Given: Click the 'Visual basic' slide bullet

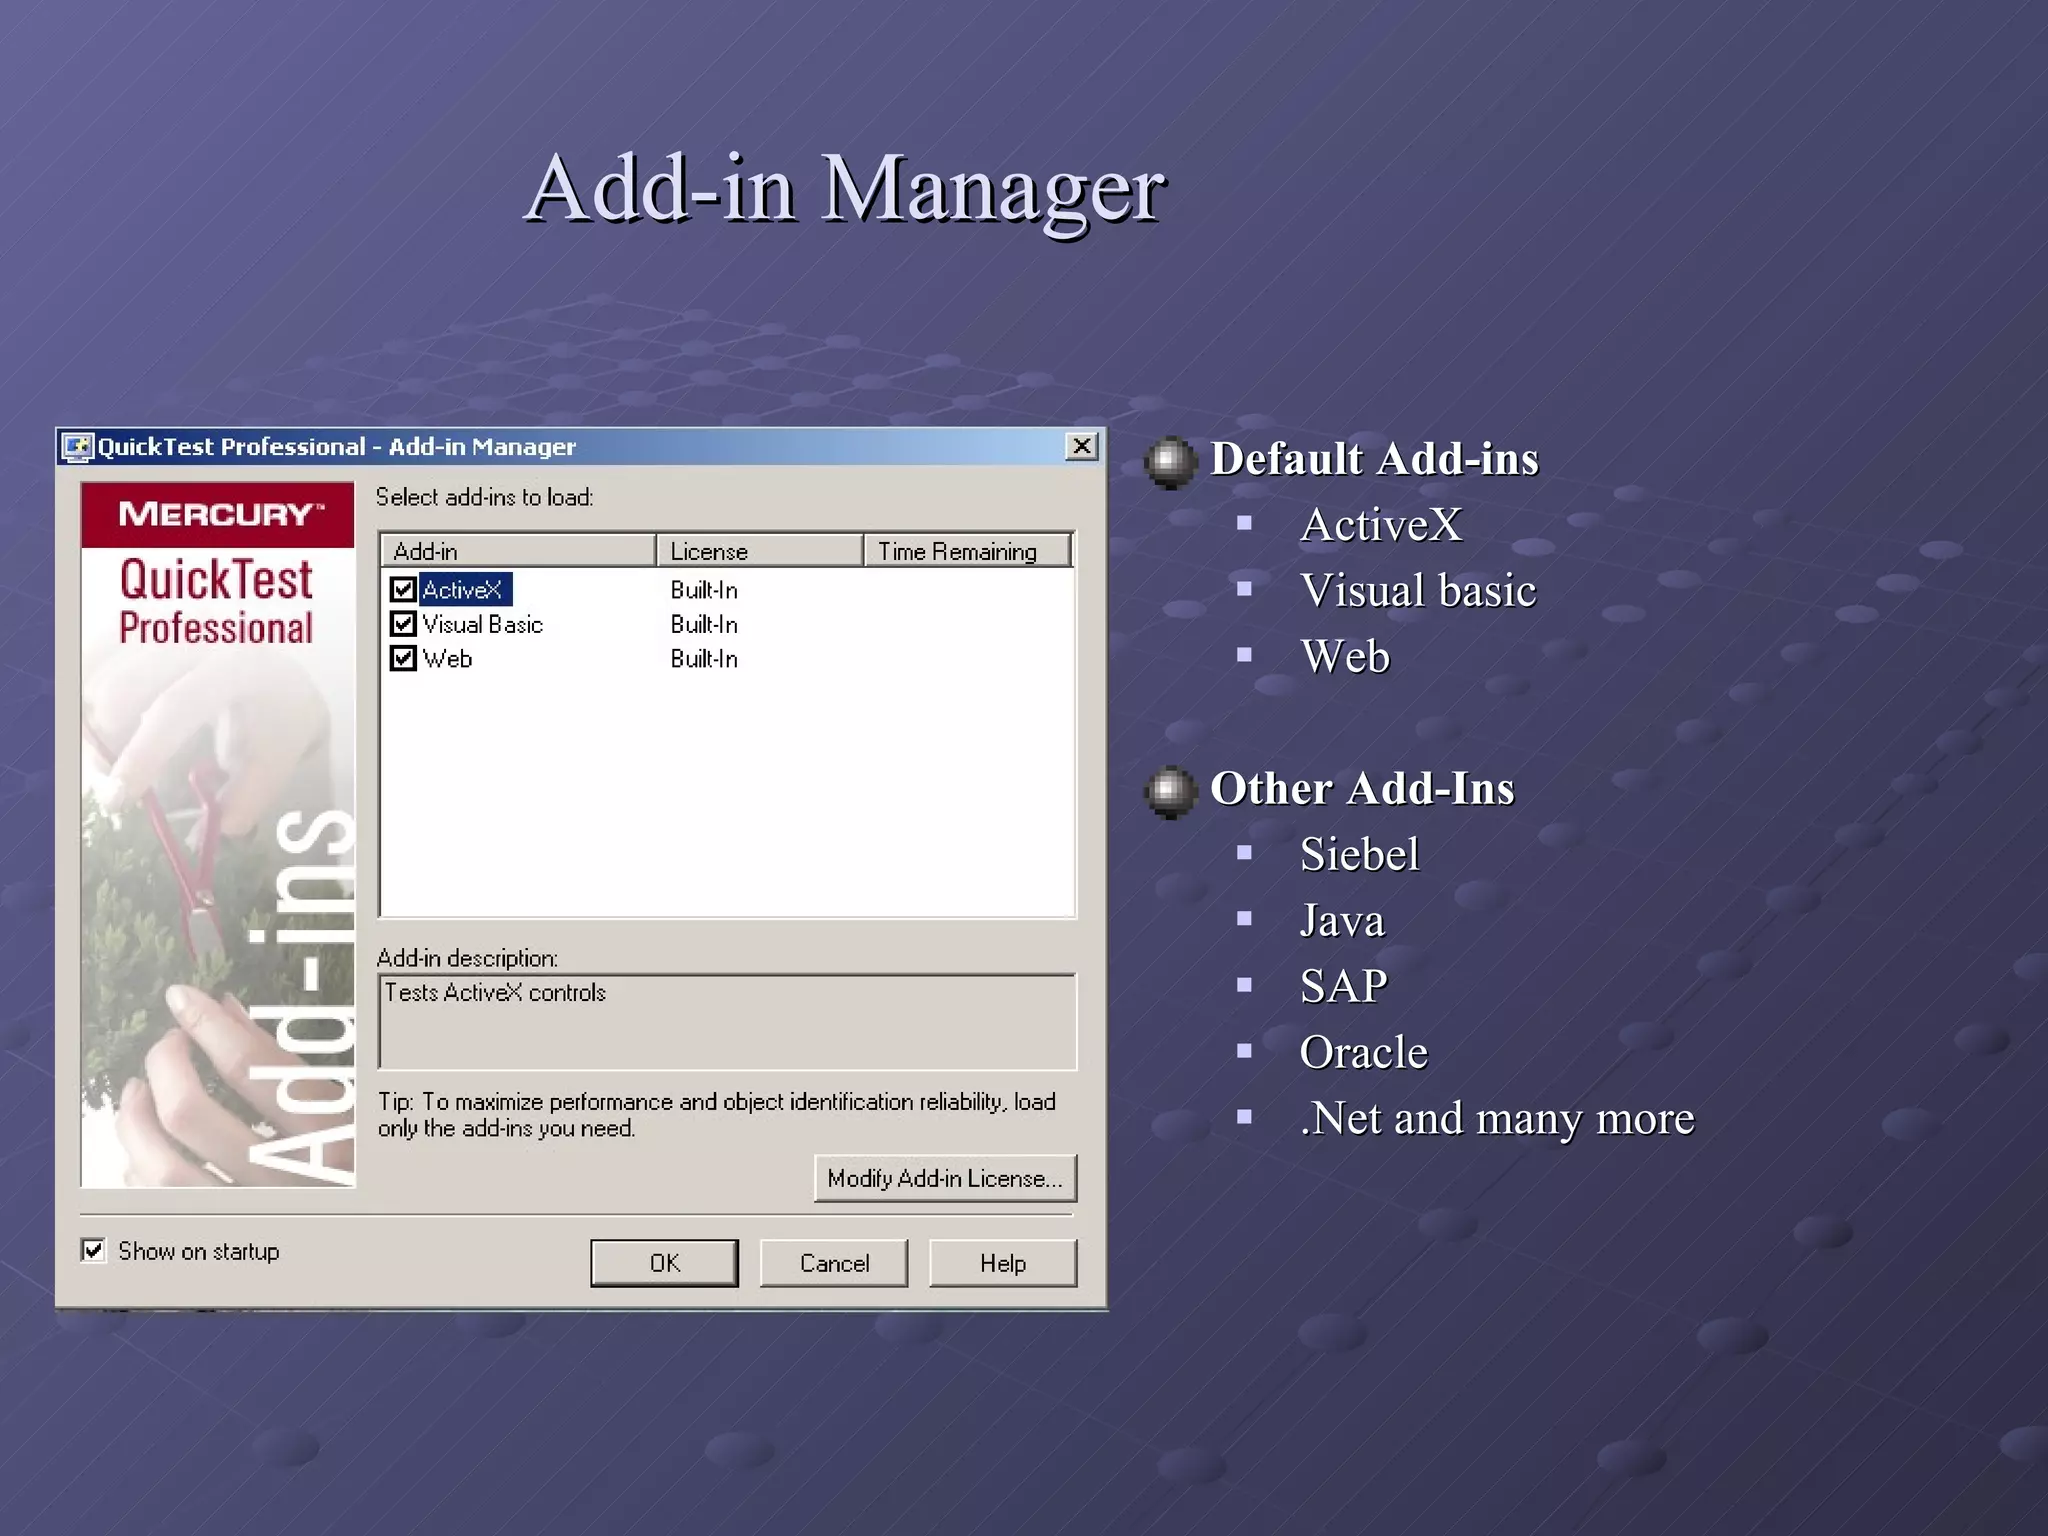Looking at the screenshot, I should pos(1418,590).
